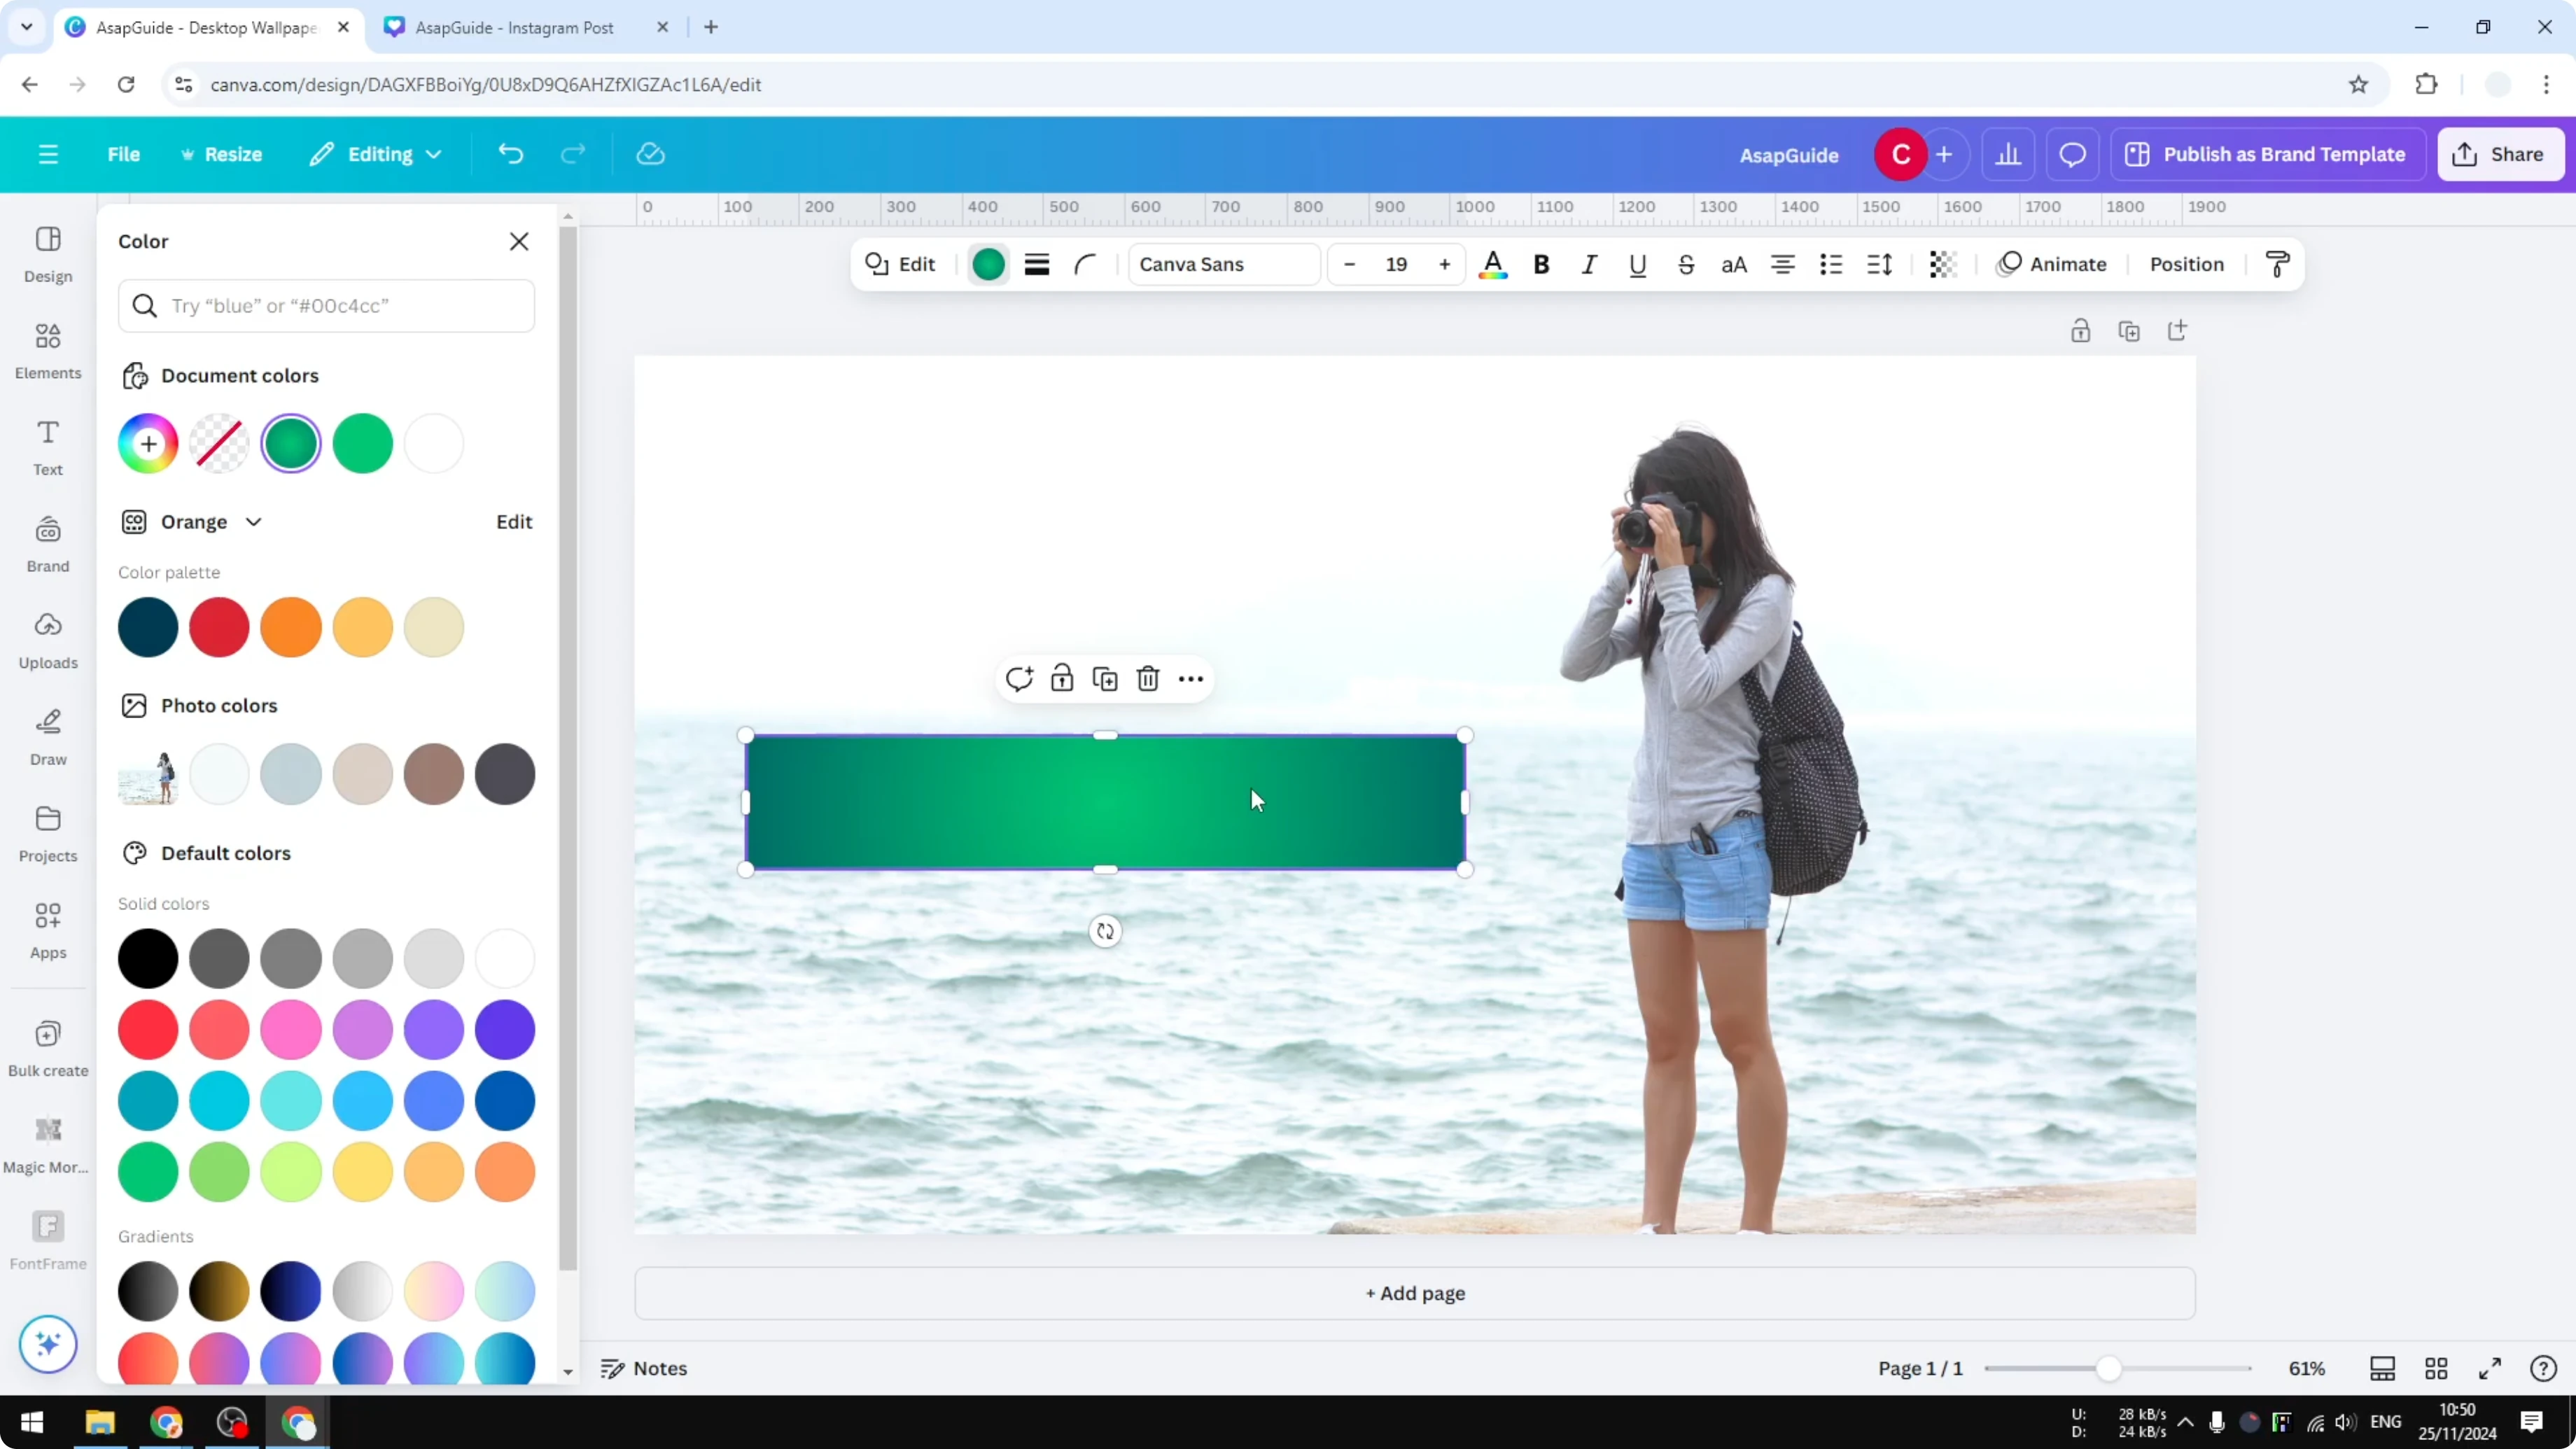
Task: Click the Add page button
Action: click(1413, 1293)
